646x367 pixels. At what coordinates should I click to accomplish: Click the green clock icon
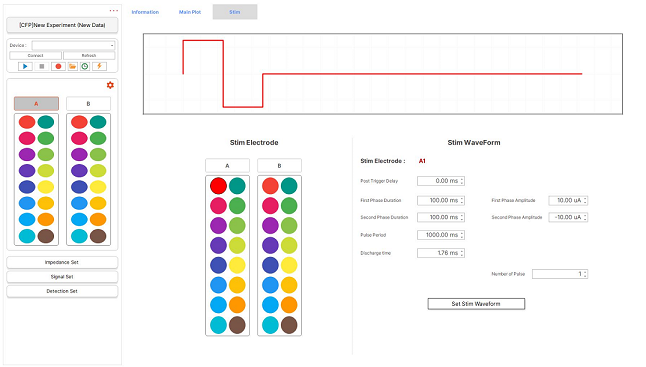click(x=85, y=66)
